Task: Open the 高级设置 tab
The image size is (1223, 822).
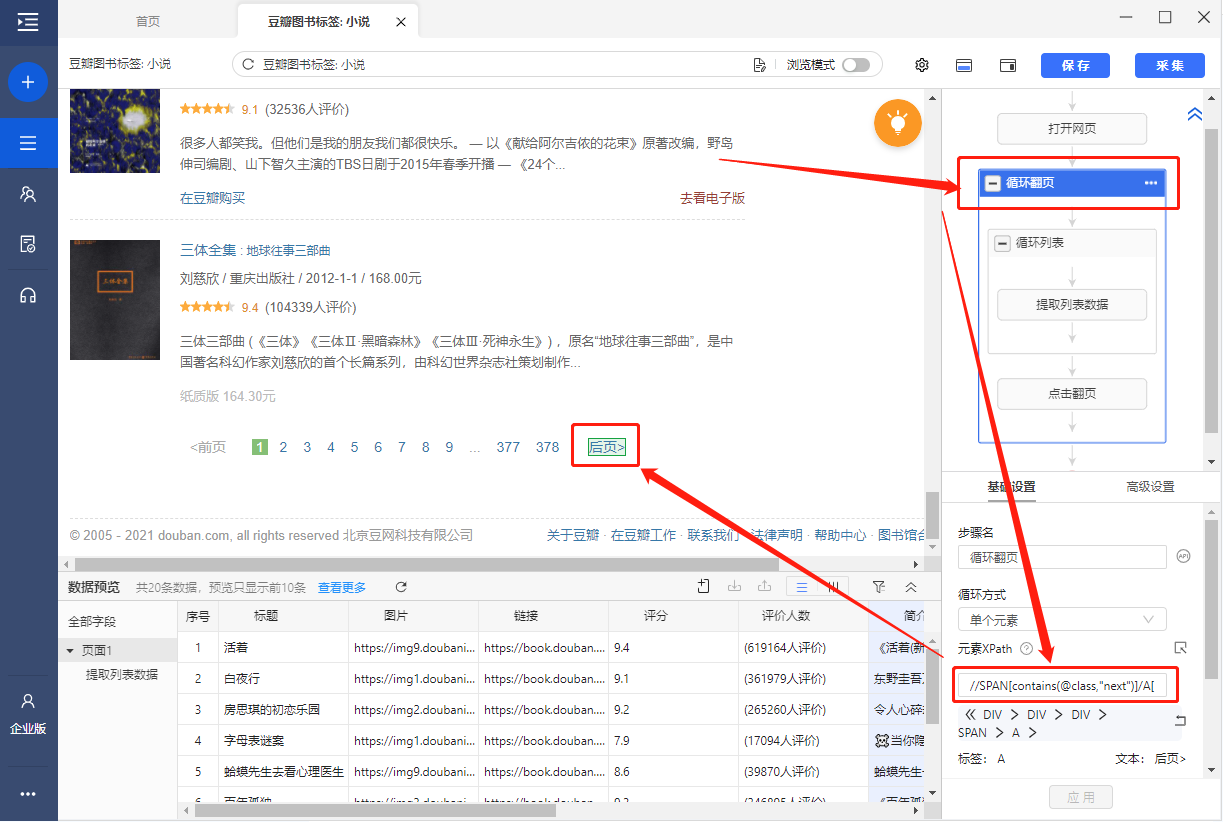Action: 1150,487
